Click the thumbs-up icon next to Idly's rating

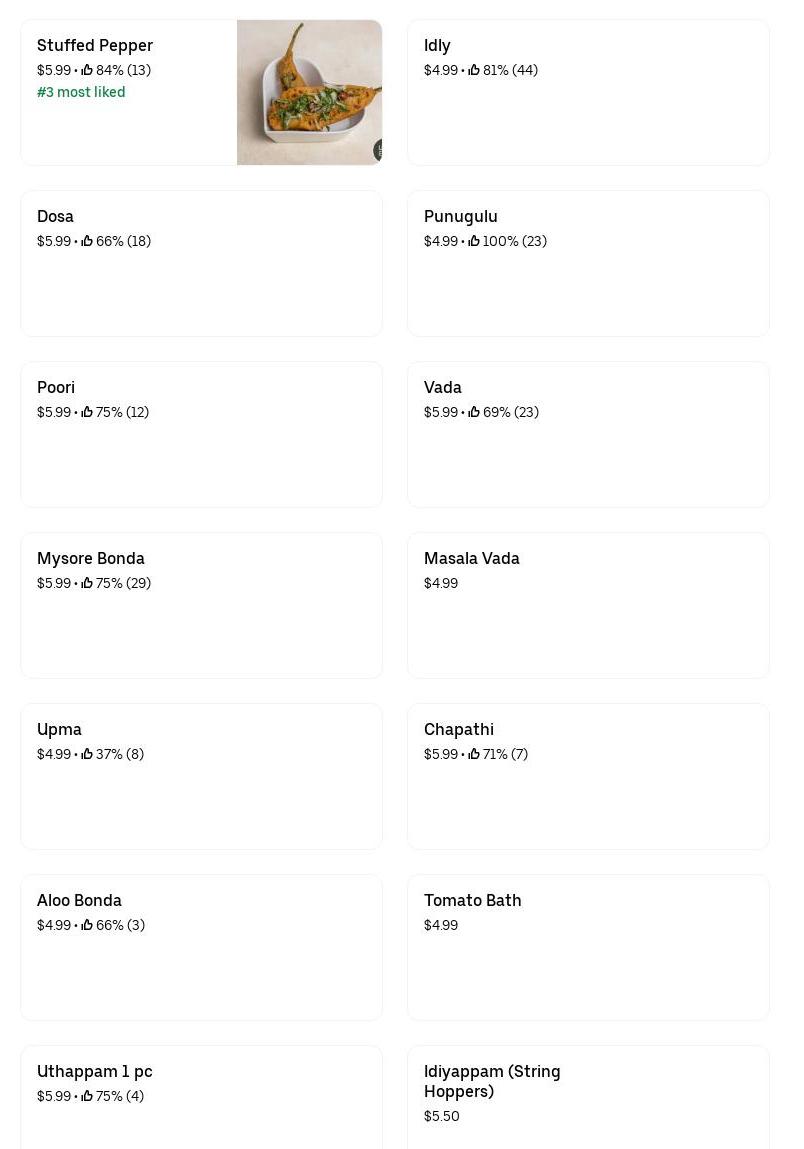coord(474,70)
